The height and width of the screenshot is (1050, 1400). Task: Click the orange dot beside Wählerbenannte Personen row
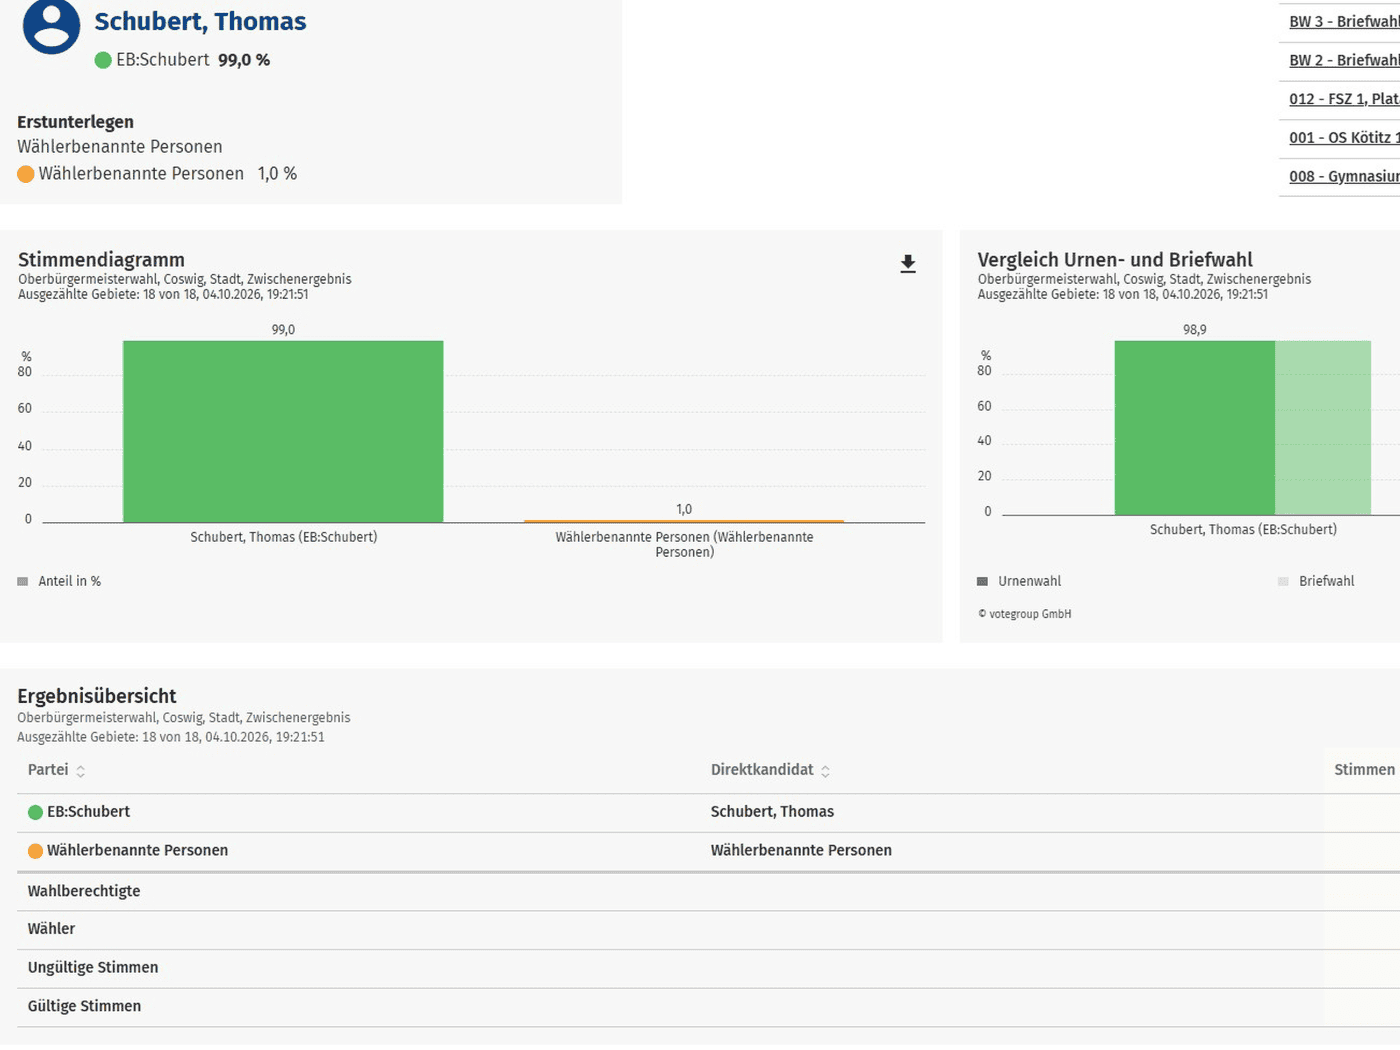coord(35,851)
